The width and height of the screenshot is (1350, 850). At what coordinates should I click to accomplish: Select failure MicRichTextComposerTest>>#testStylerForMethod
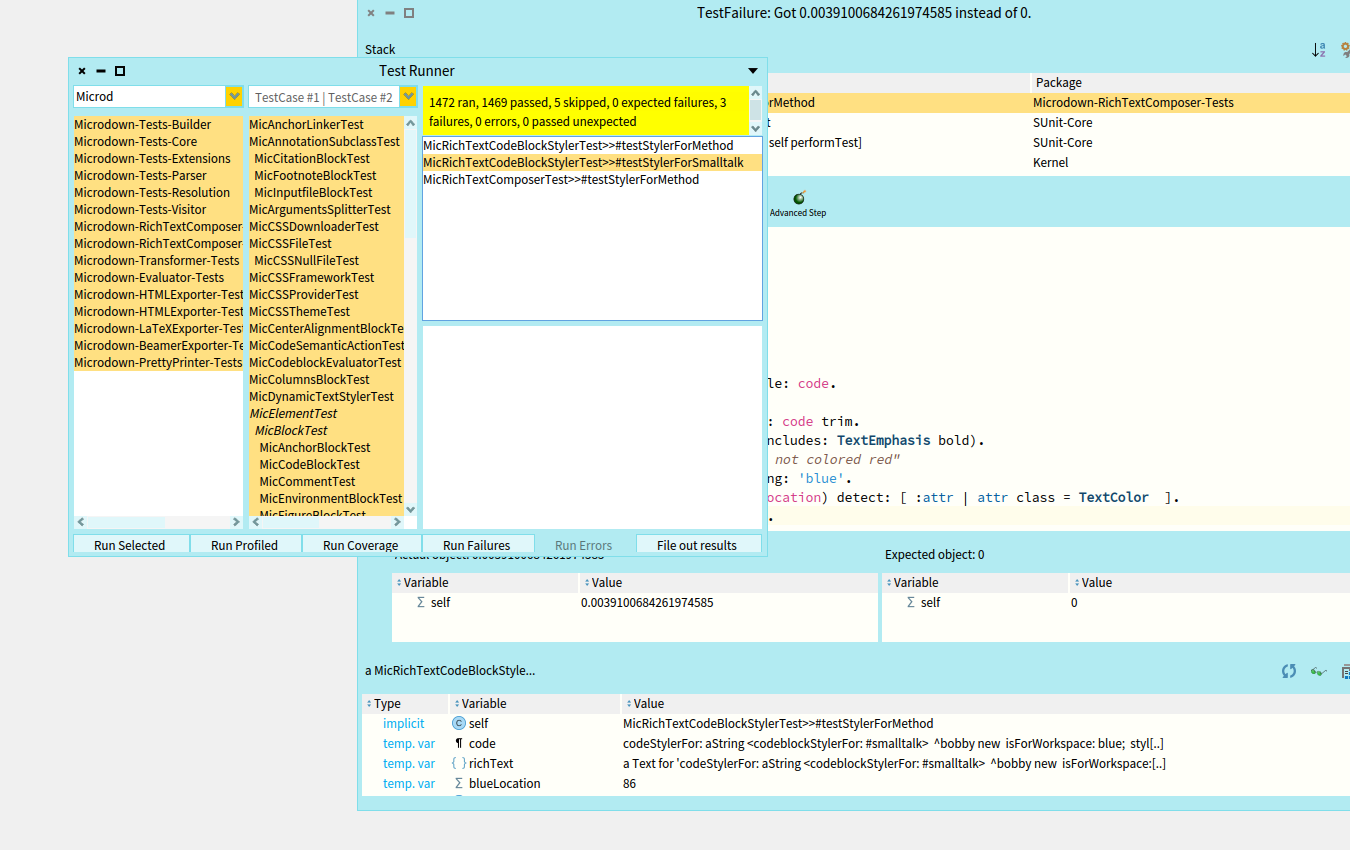point(592,179)
